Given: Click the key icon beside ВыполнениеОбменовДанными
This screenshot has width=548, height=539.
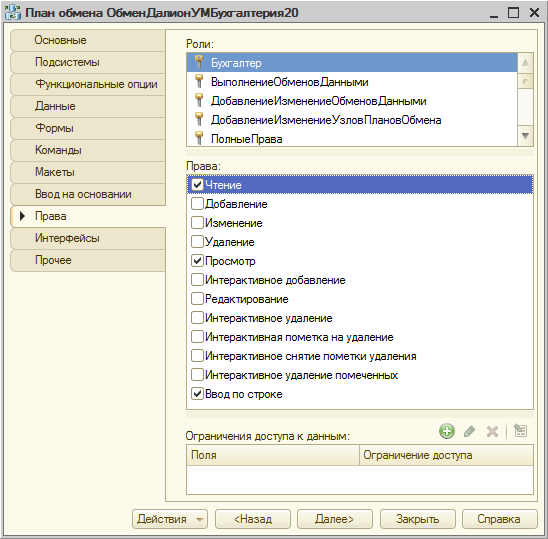Looking at the screenshot, I should (x=199, y=81).
